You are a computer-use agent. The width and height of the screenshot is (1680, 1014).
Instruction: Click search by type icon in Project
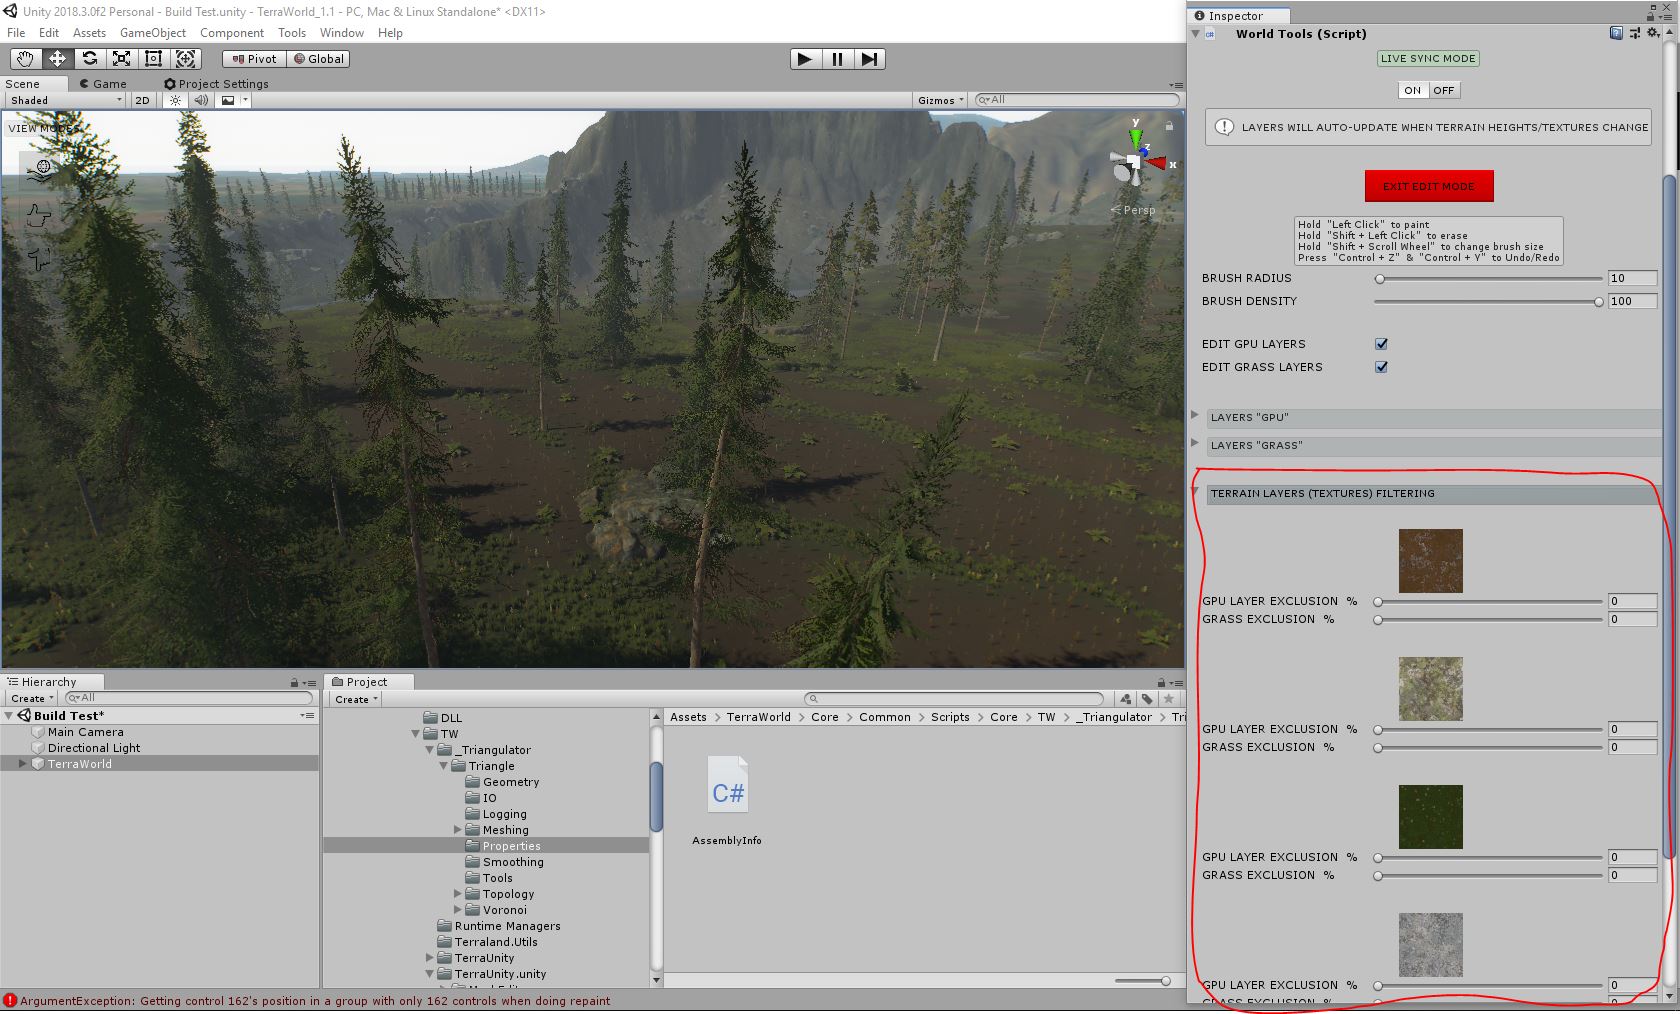pos(1126,699)
